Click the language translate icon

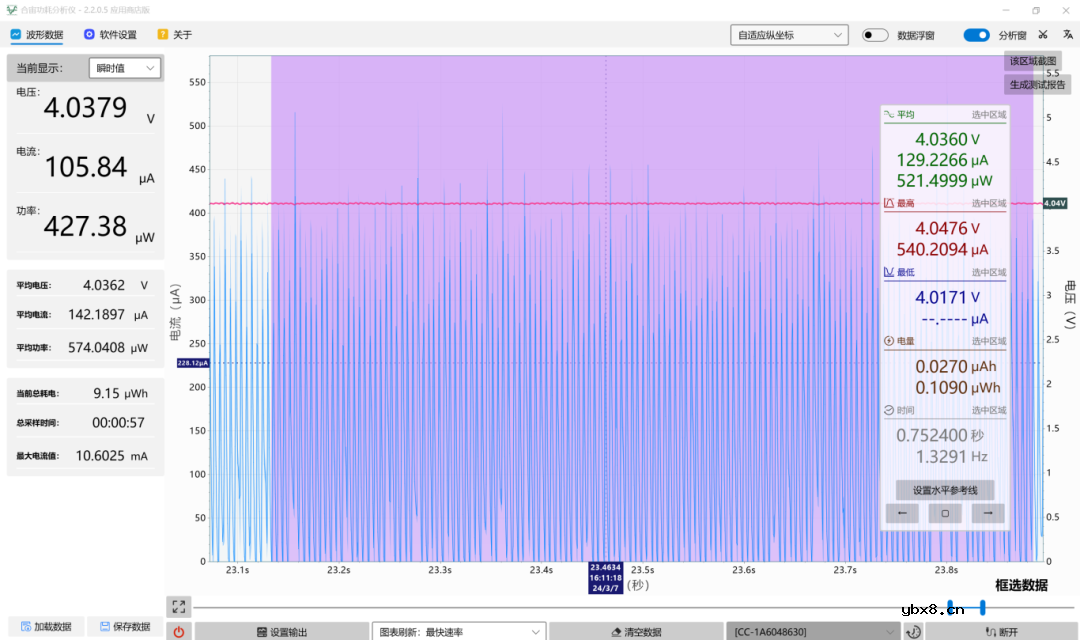pyautogui.click(x=1067, y=35)
